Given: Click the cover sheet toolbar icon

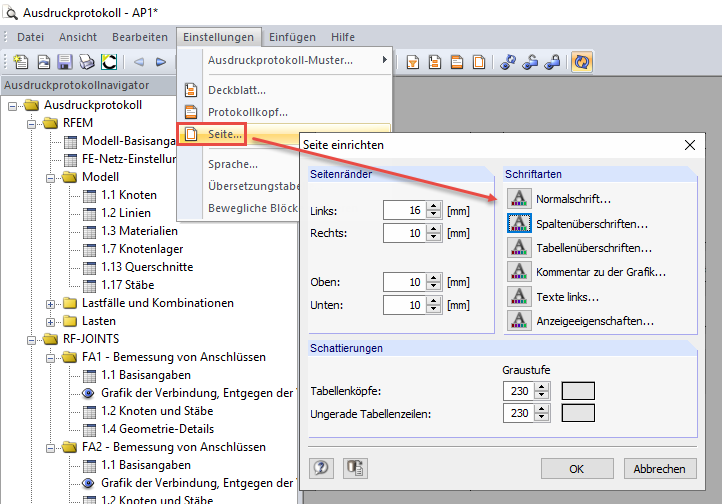Looking at the screenshot, I should click(435, 62).
